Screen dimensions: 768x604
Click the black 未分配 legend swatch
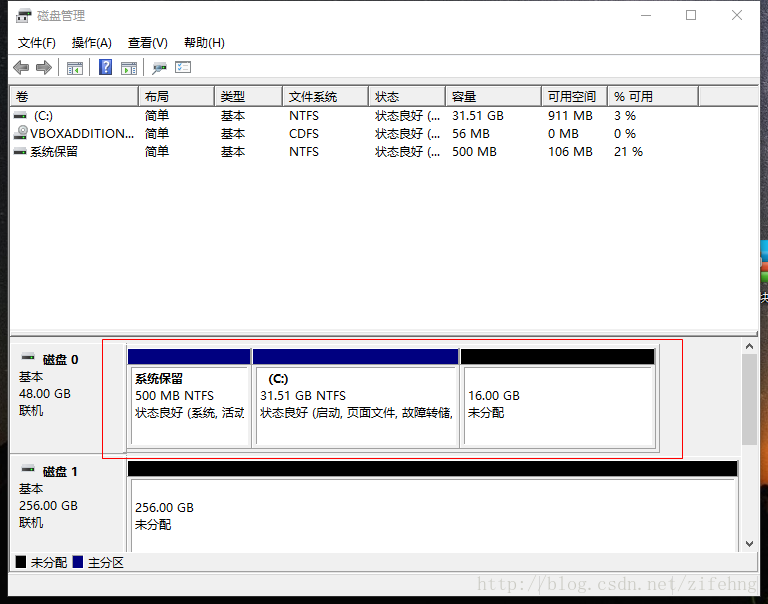(21, 562)
